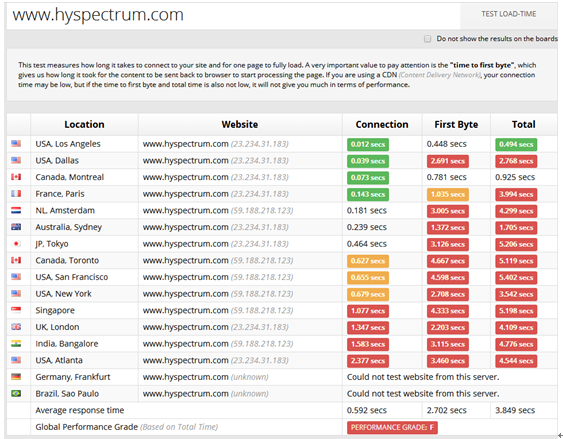This screenshot has width=563, height=439.
Task: Click the red 5.206 secs Tokyo total badge
Action: (516, 244)
